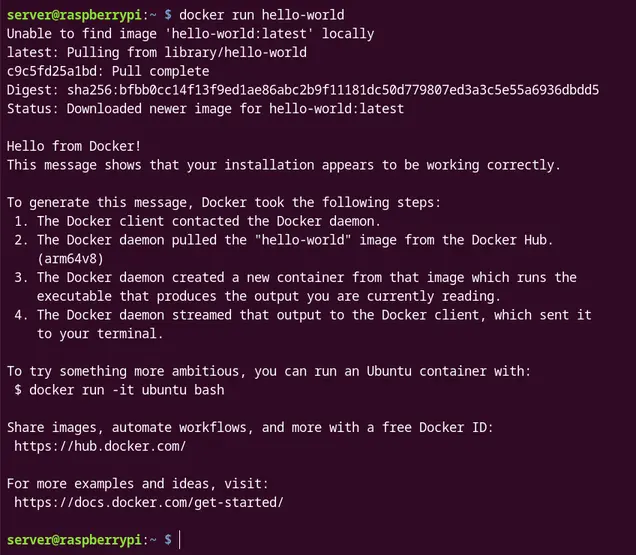Screen dimensions: 636x555
Task: Click the 'latest: Pulling from library/hello-world' line
Action: [157, 52]
